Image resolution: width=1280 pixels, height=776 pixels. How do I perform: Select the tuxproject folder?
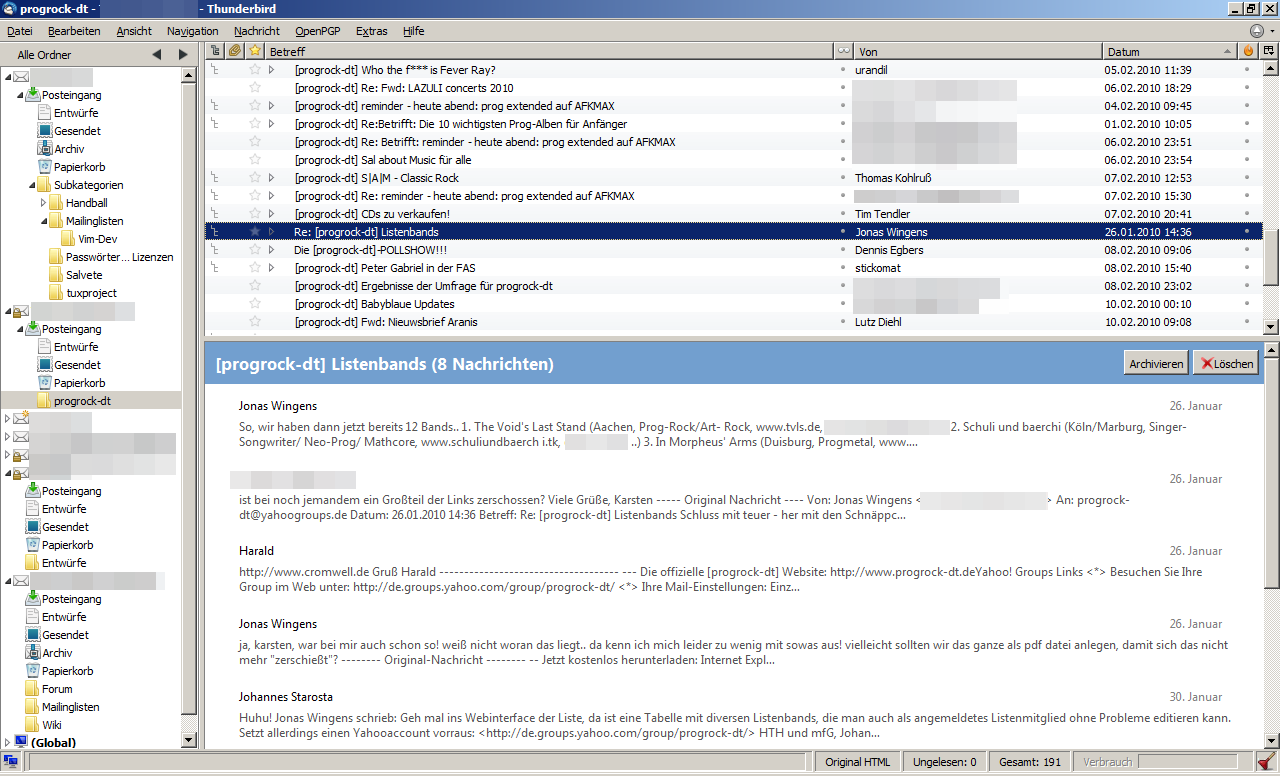[x=91, y=293]
